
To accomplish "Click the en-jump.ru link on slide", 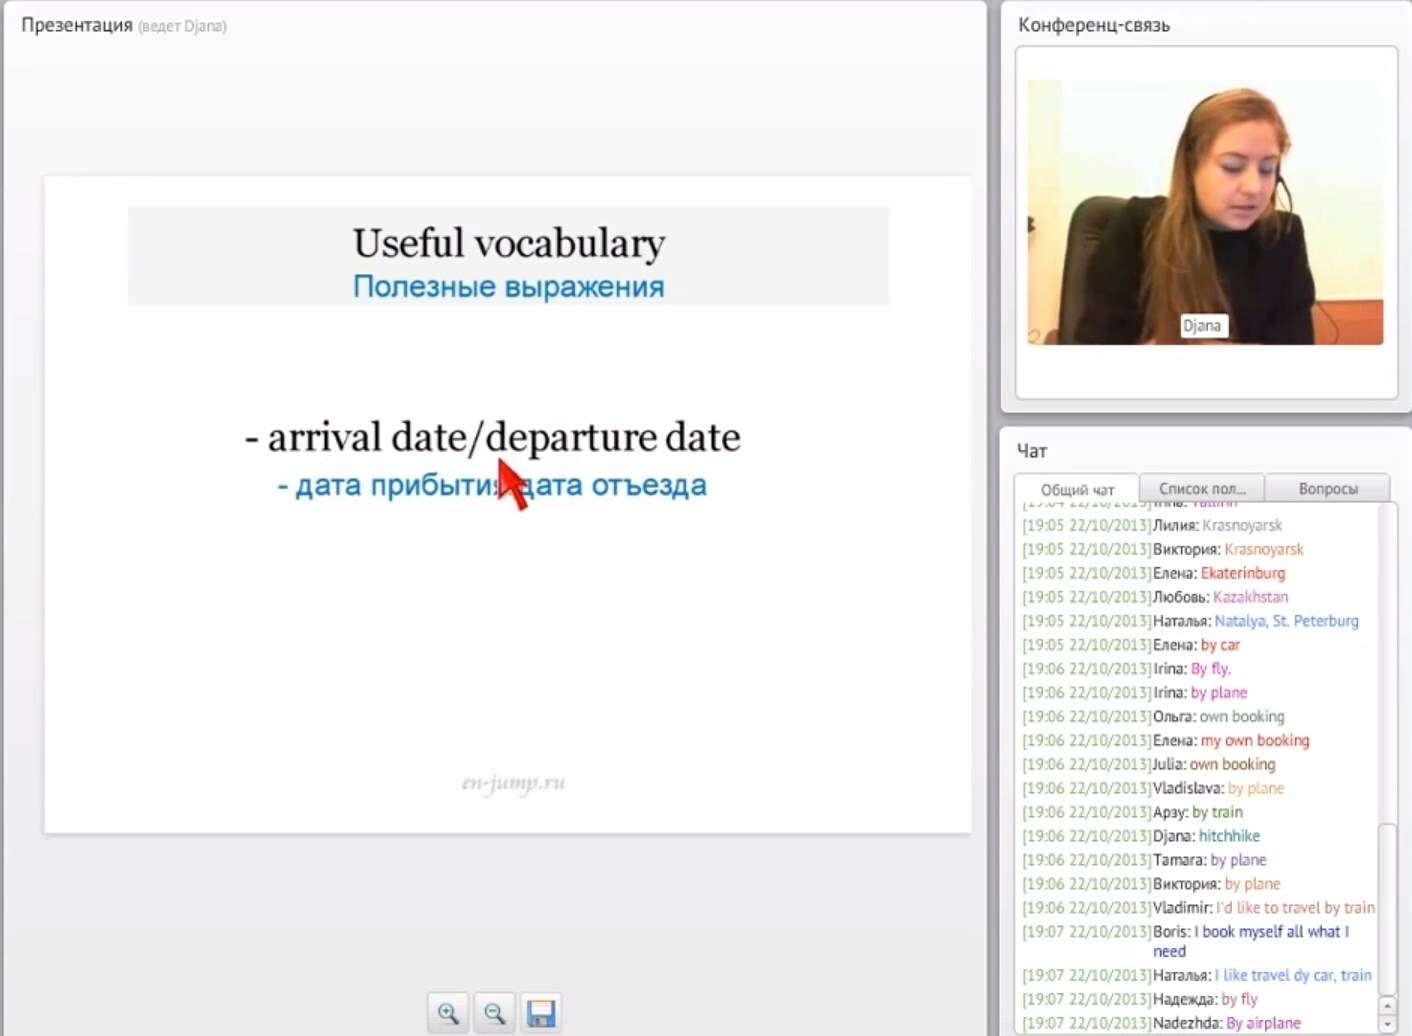I will [x=513, y=783].
